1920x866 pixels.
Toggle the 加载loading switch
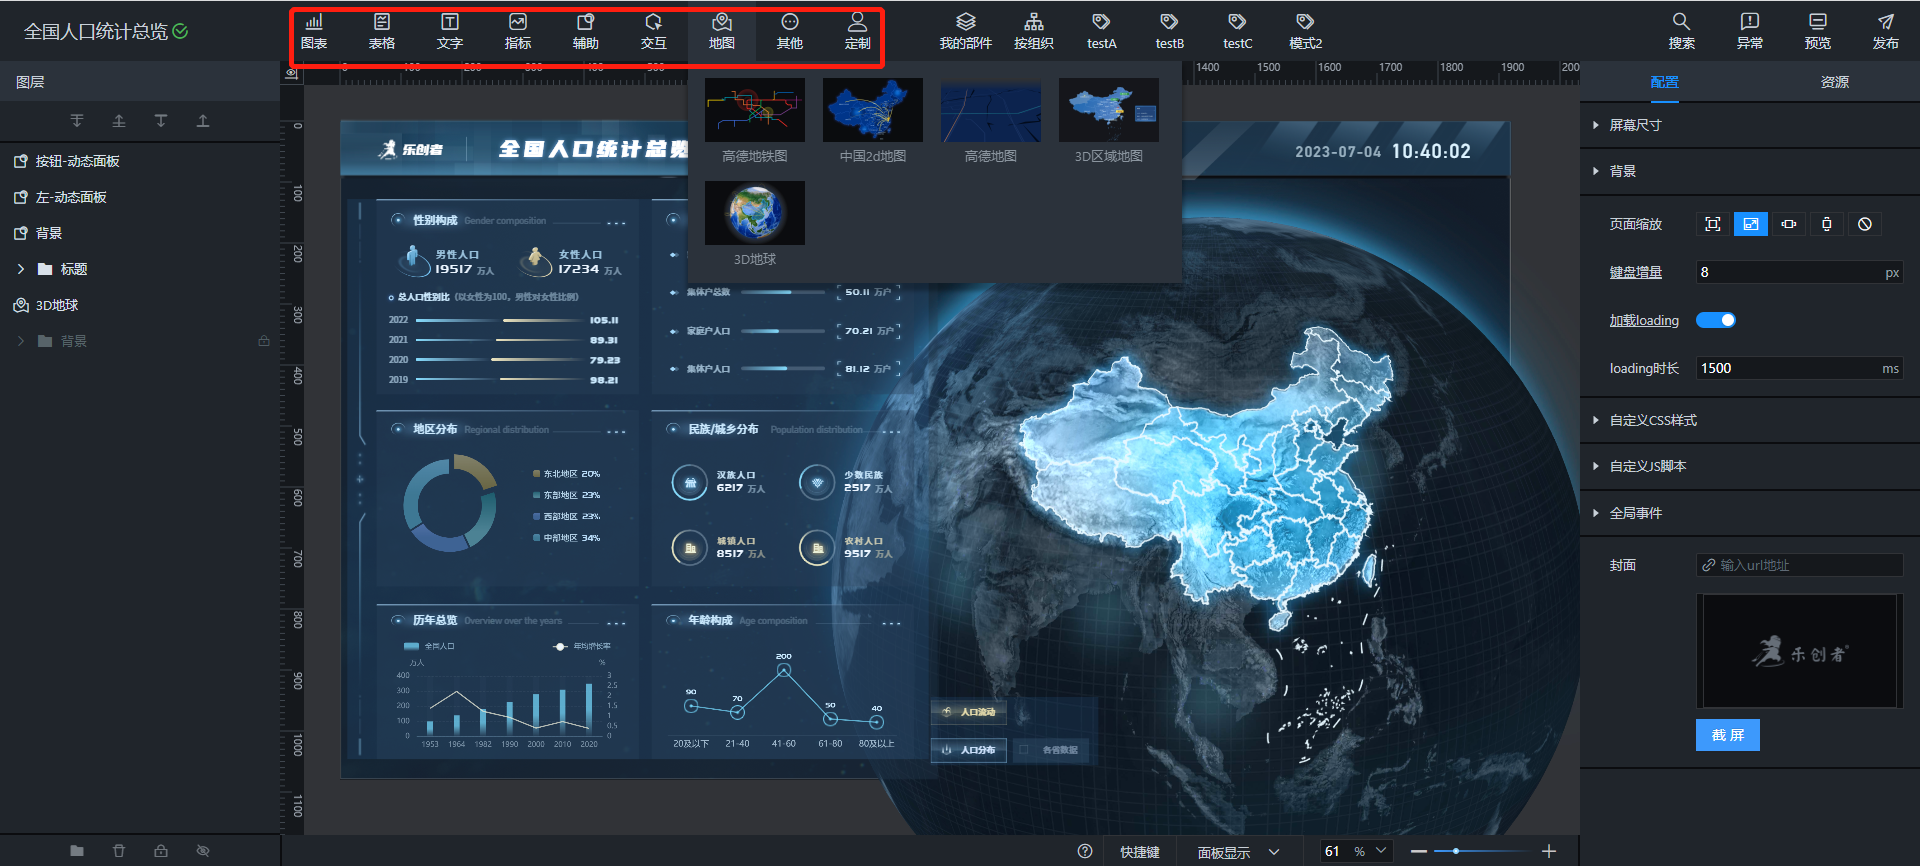click(1716, 320)
